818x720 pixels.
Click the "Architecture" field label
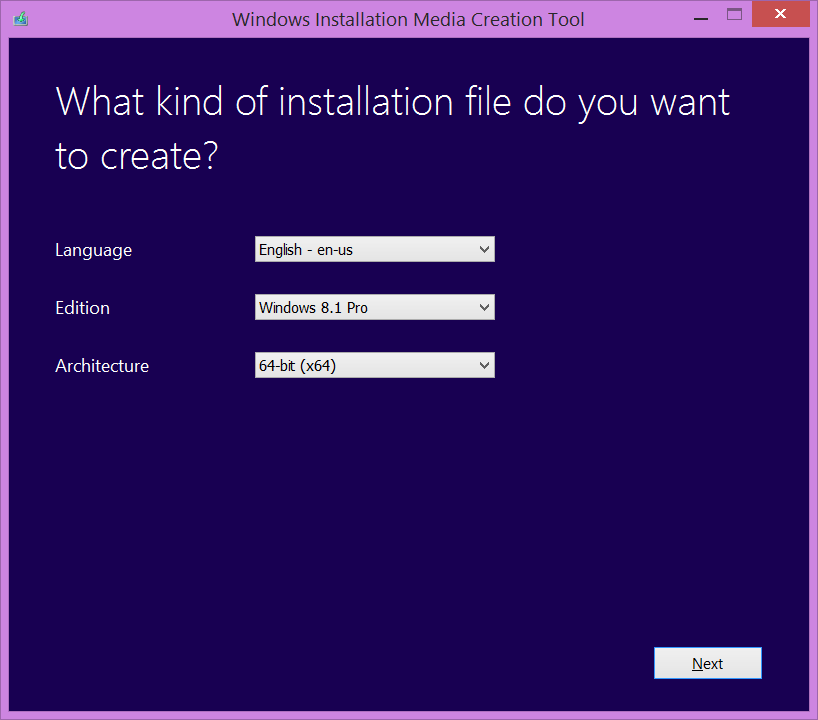[x=102, y=366]
